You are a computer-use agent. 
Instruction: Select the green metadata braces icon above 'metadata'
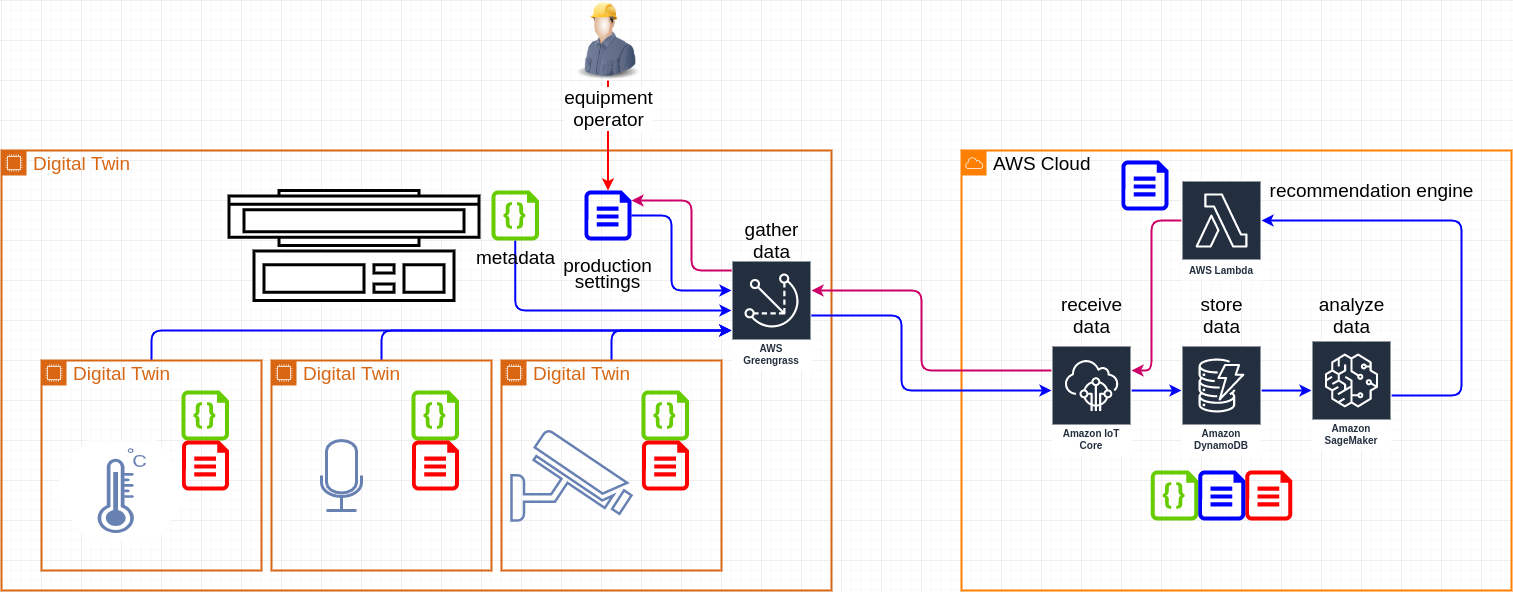(515, 215)
